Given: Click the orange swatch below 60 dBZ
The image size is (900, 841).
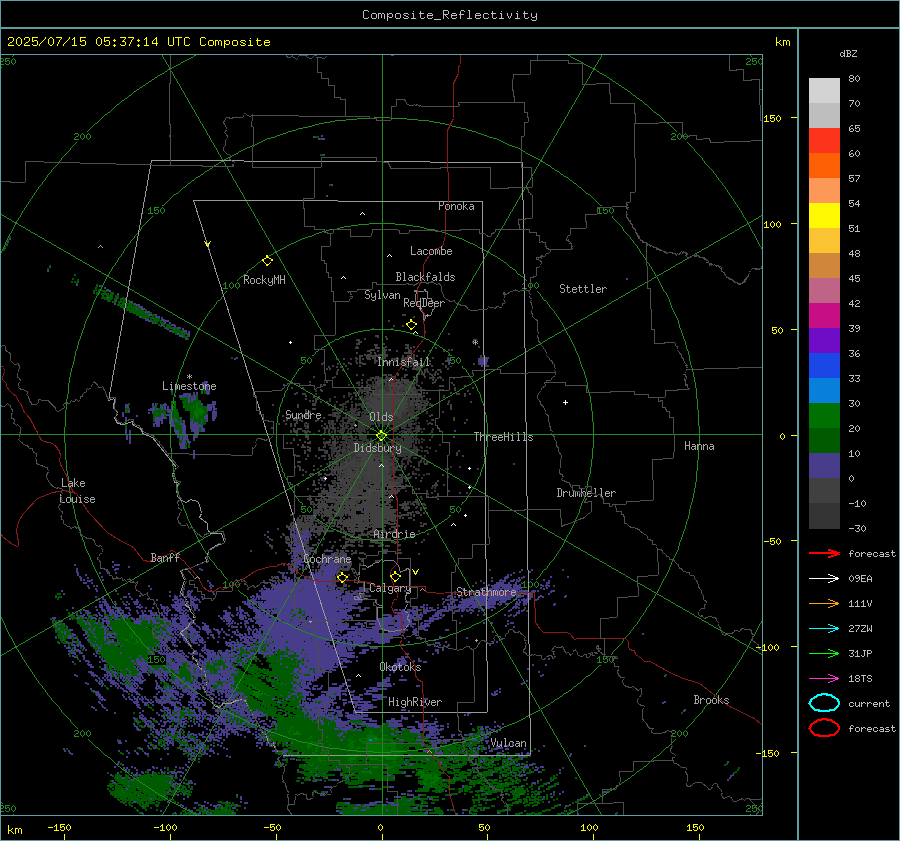Looking at the screenshot, I should [824, 166].
